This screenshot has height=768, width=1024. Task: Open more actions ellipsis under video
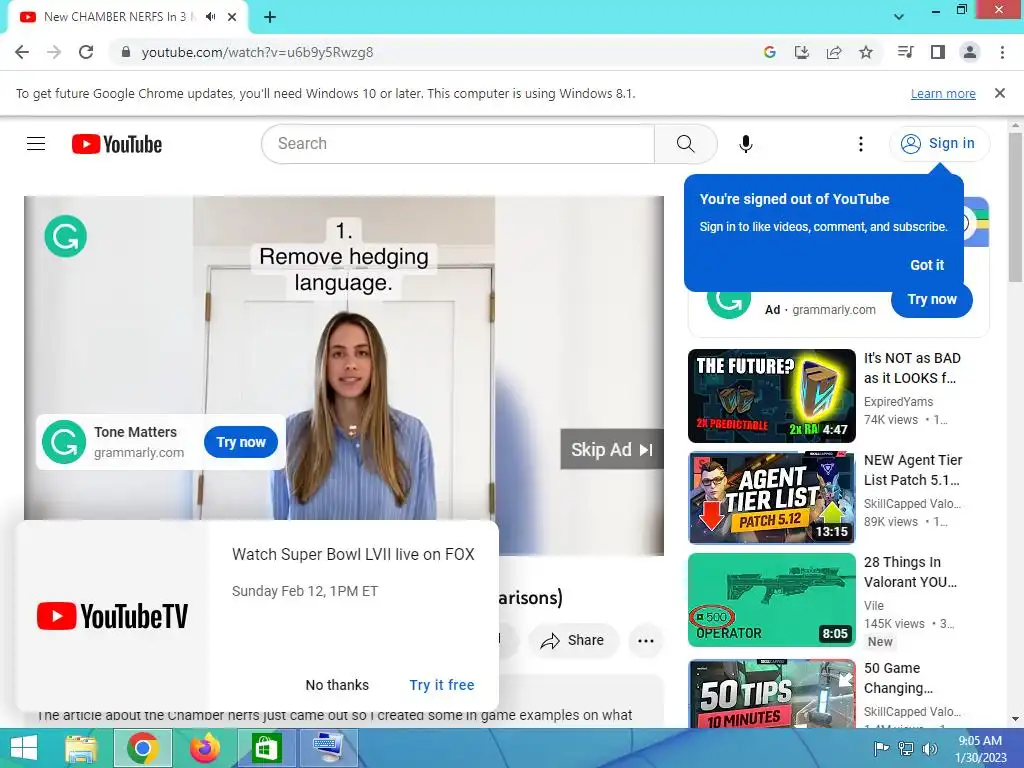tap(646, 641)
